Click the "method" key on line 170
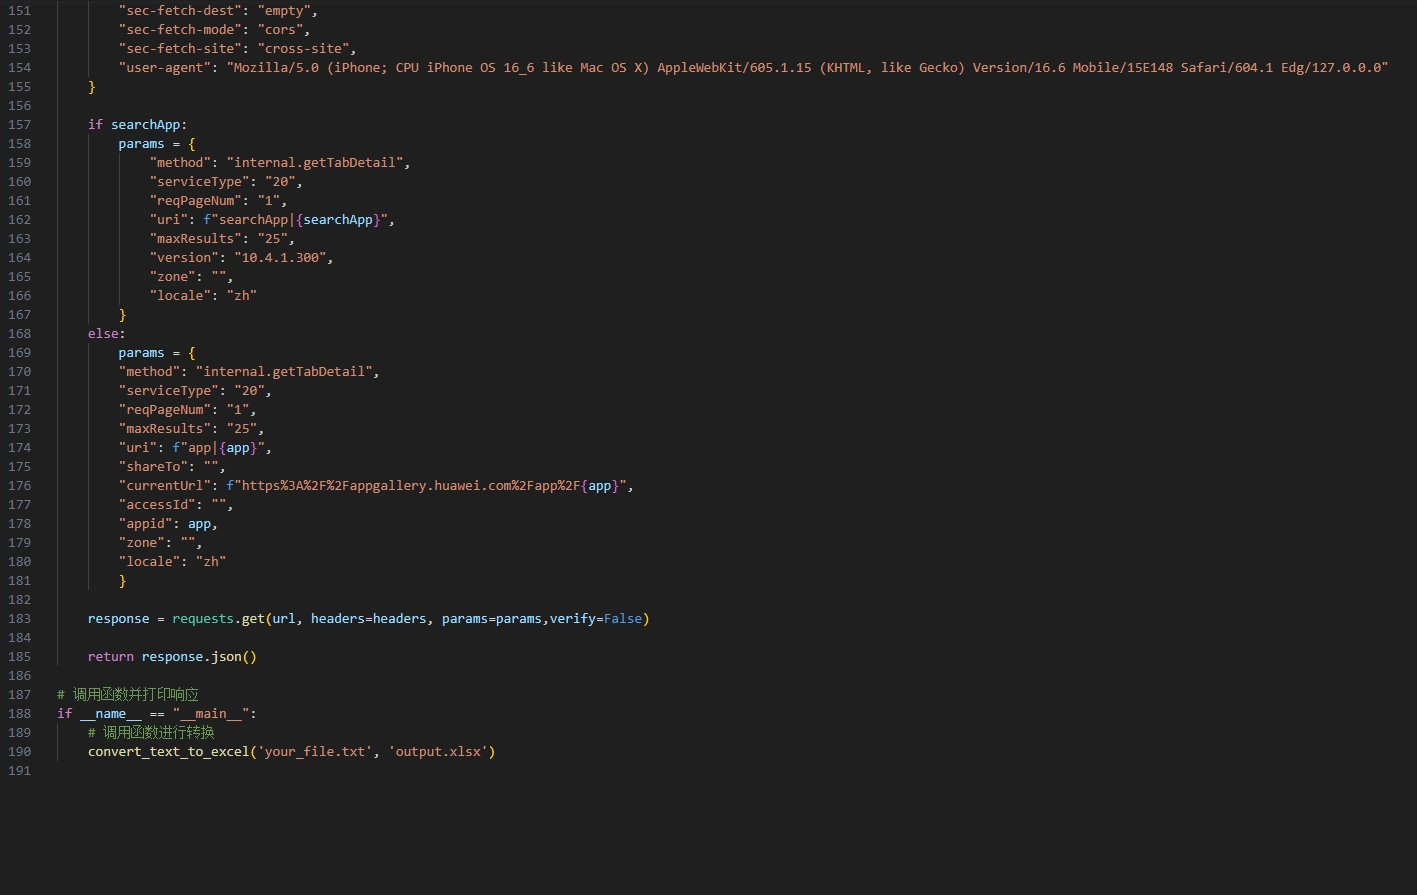 point(149,372)
